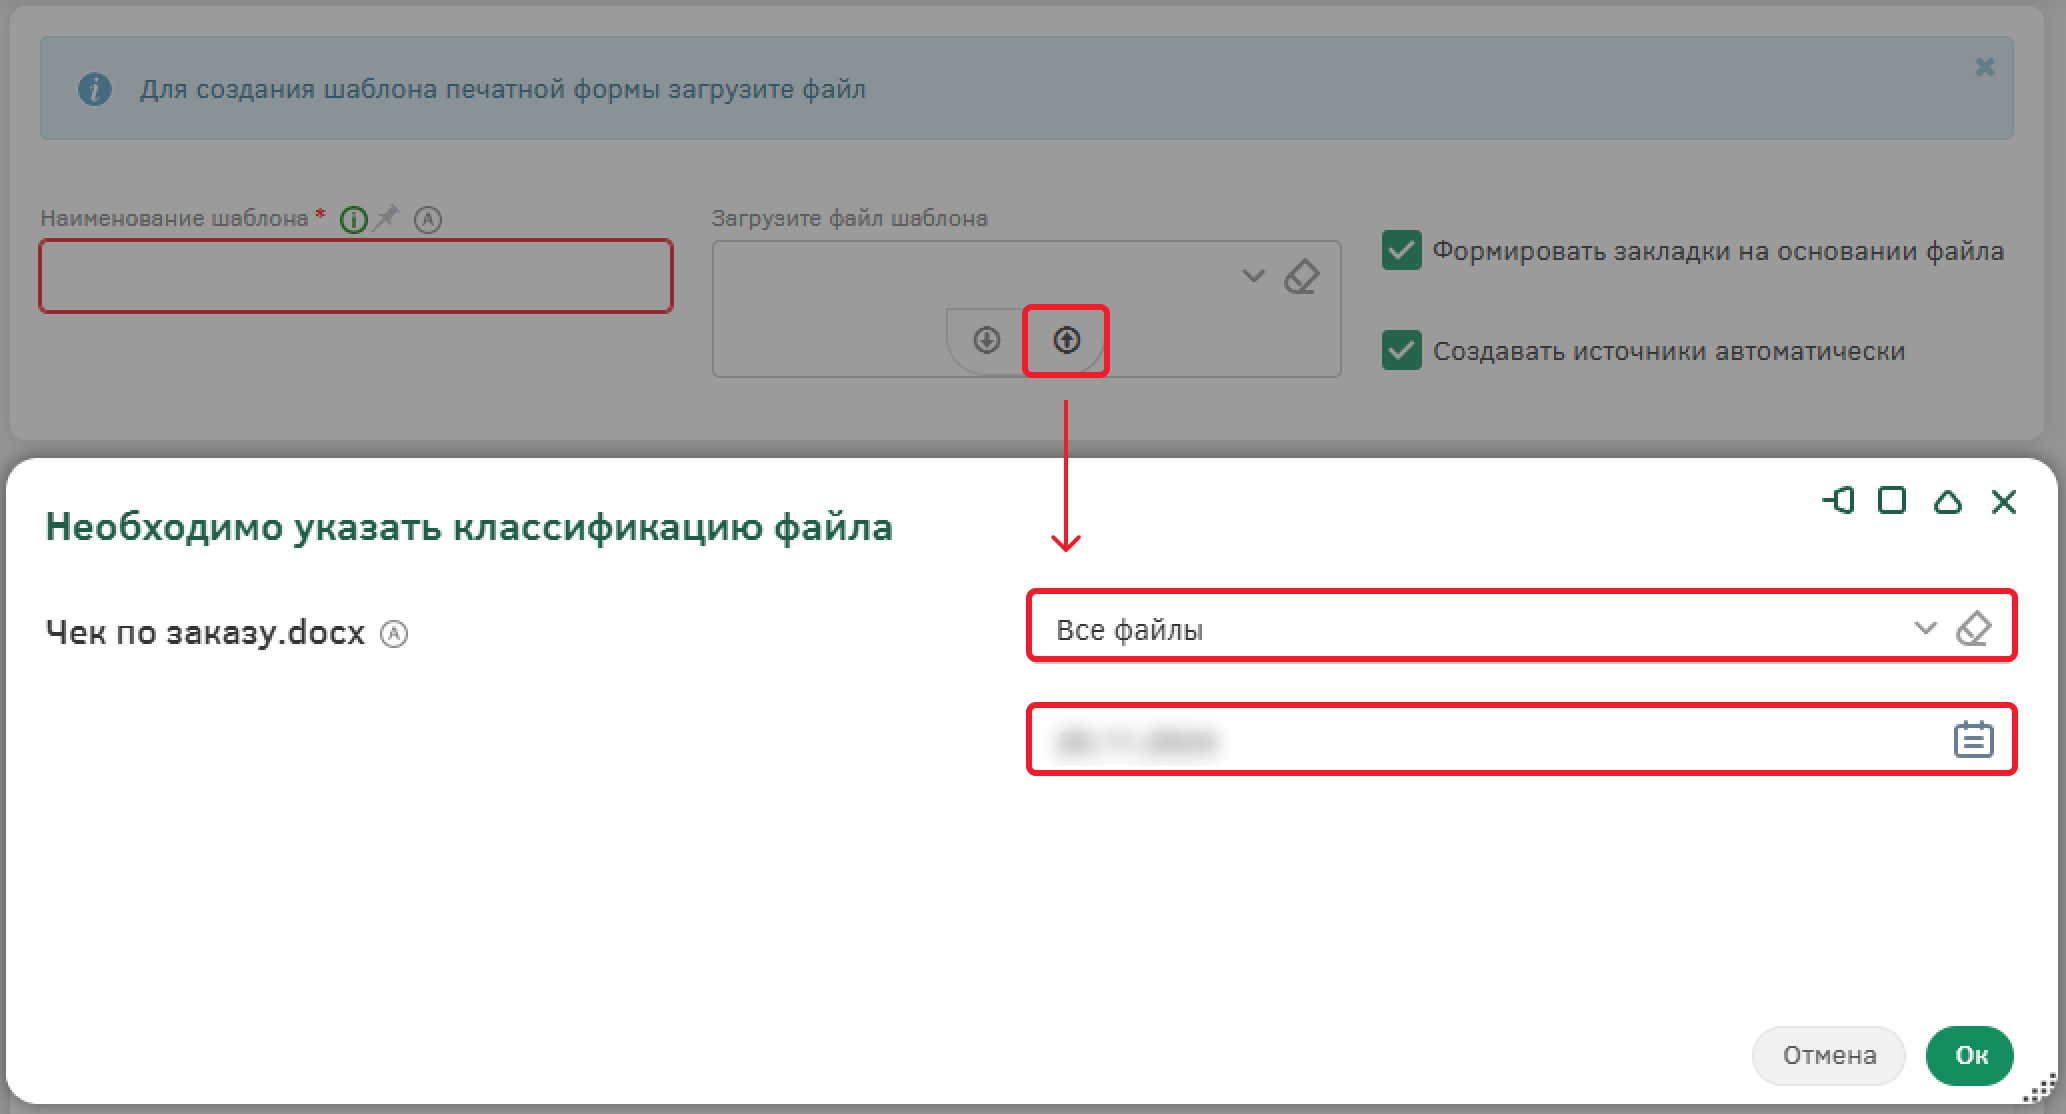This screenshot has width=2066, height=1114.
Task: Open the calendar date picker icon
Action: coord(1973,740)
